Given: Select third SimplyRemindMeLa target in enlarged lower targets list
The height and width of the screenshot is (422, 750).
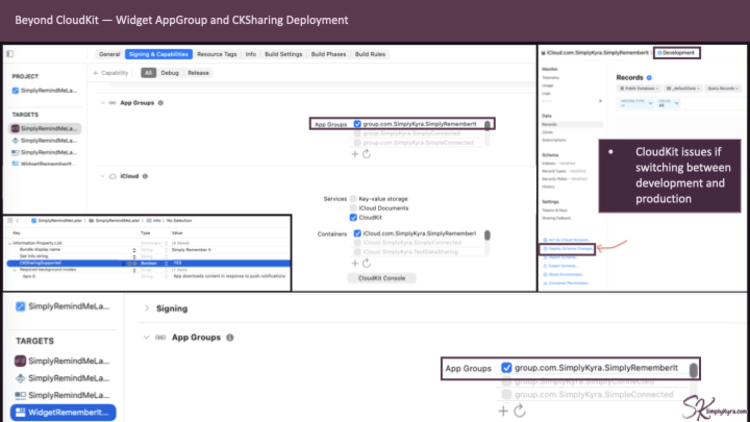Looking at the screenshot, I should [63, 395].
